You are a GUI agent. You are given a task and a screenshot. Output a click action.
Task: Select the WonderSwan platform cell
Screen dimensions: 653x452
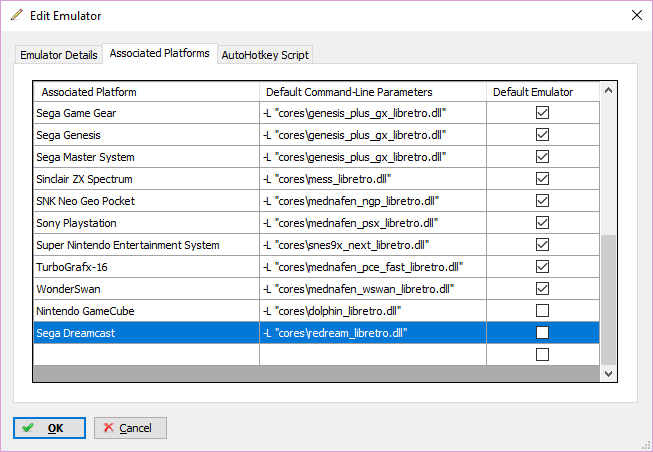[146, 289]
